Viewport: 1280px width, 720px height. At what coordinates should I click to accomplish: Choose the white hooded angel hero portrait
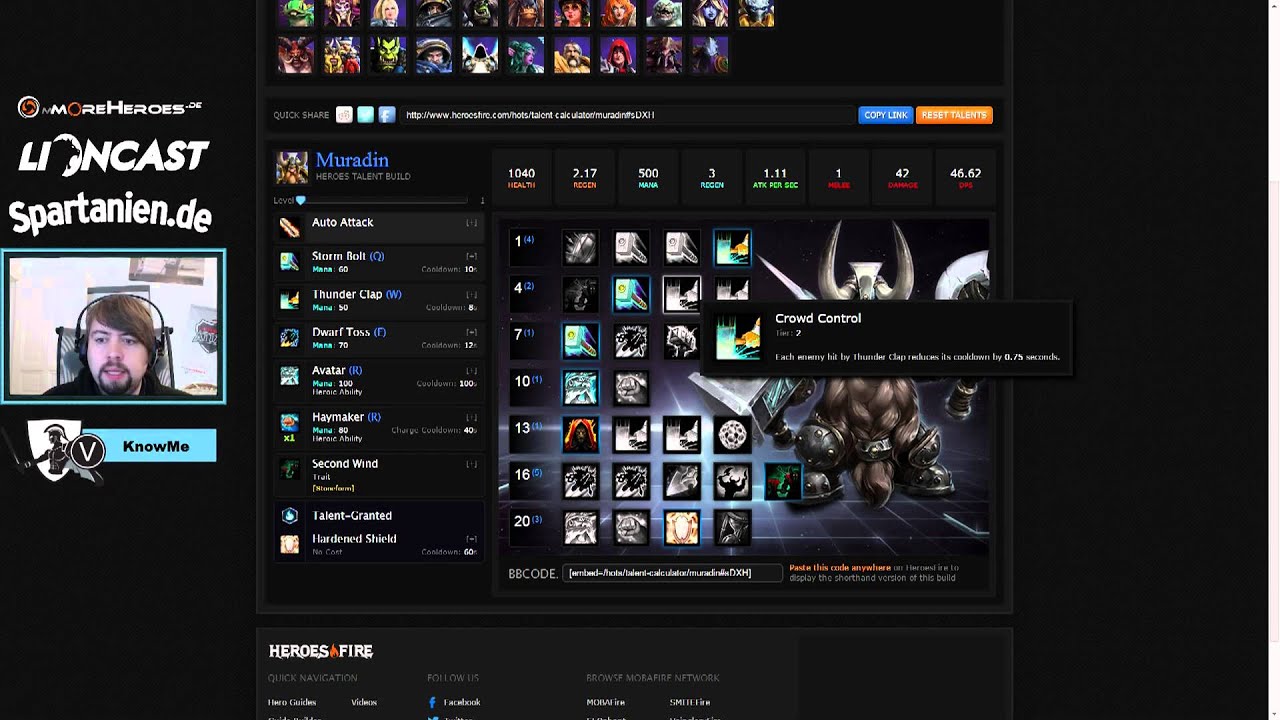480,55
